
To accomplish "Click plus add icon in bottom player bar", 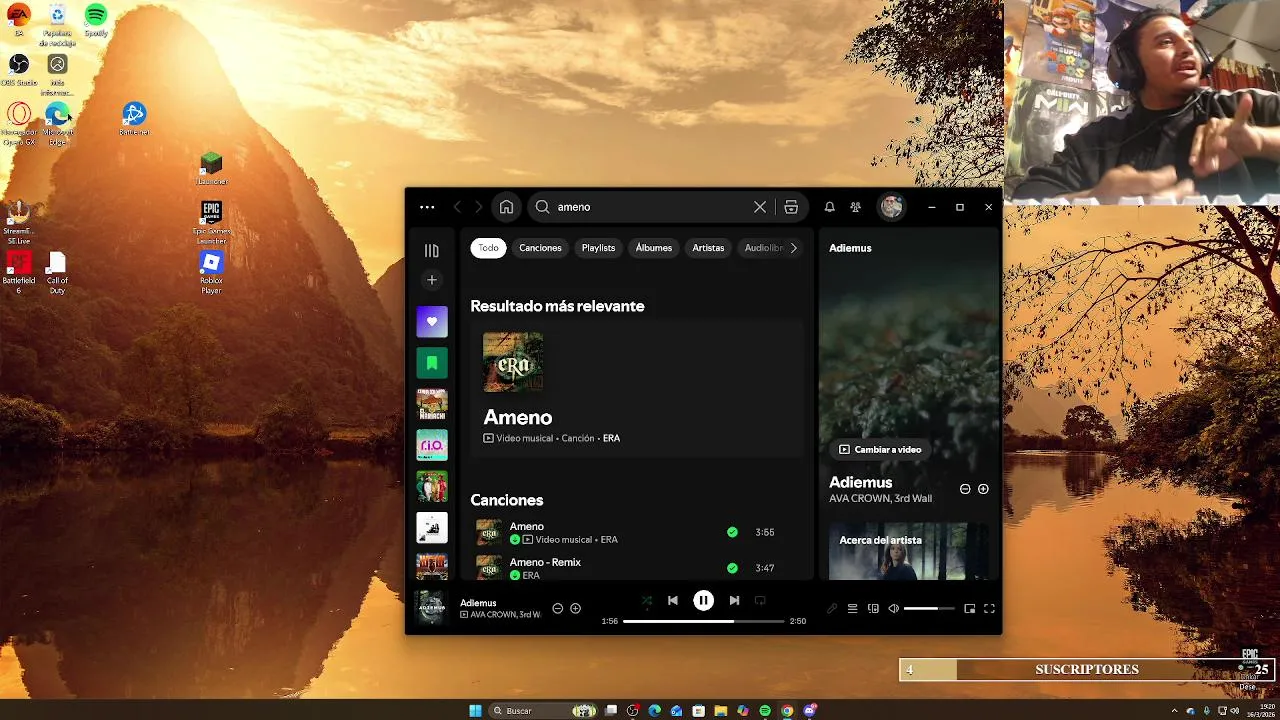I will tap(575, 608).
